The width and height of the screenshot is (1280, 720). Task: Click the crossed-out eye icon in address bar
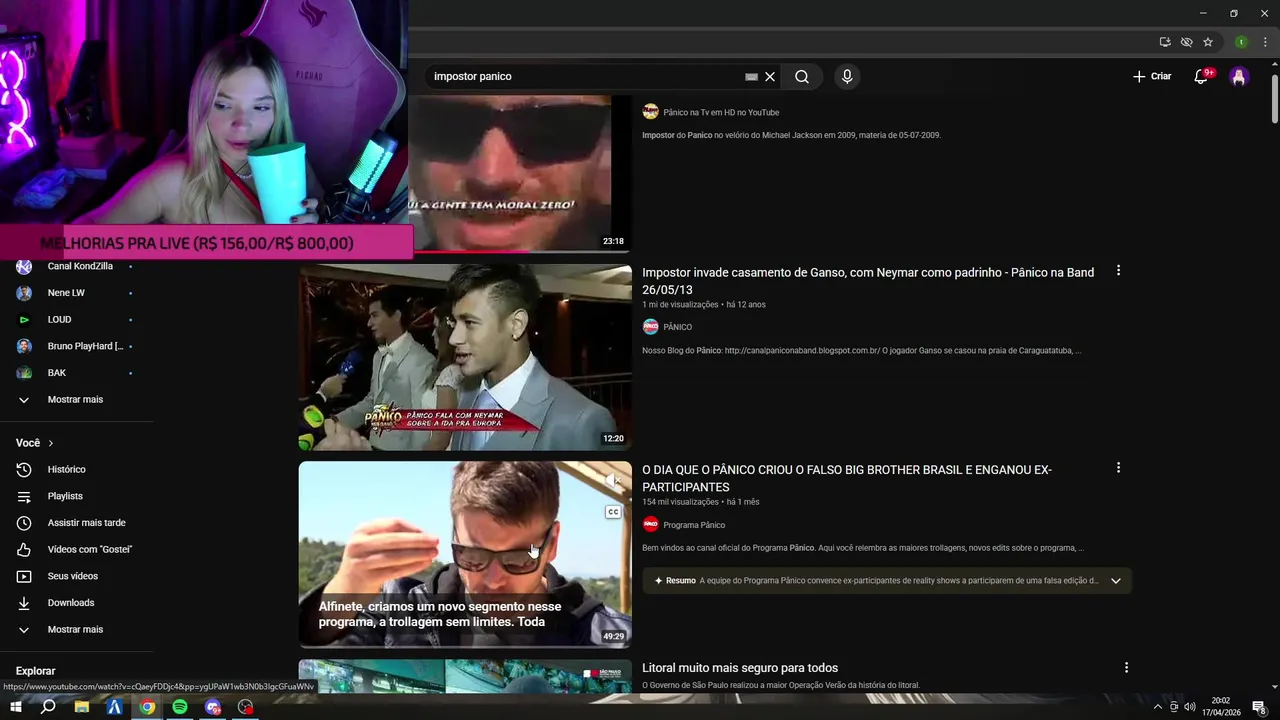click(x=1187, y=42)
